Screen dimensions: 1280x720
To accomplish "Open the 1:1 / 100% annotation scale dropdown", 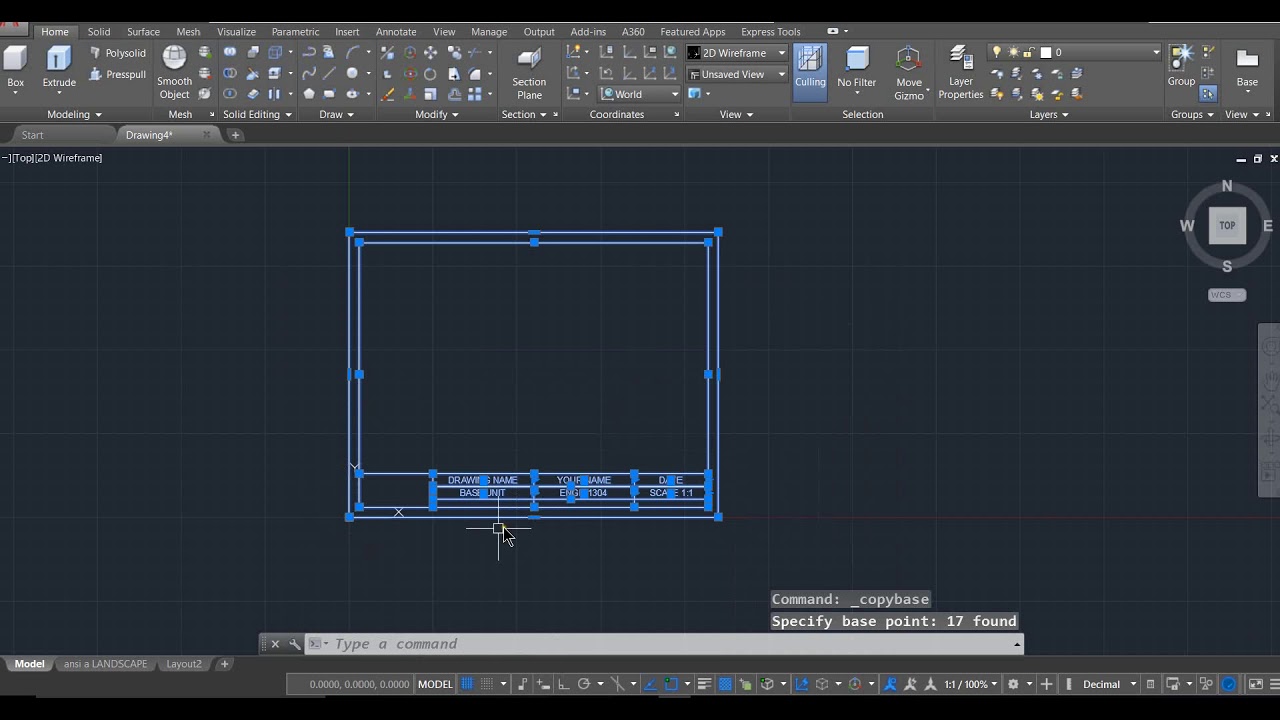I will tap(971, 684).
